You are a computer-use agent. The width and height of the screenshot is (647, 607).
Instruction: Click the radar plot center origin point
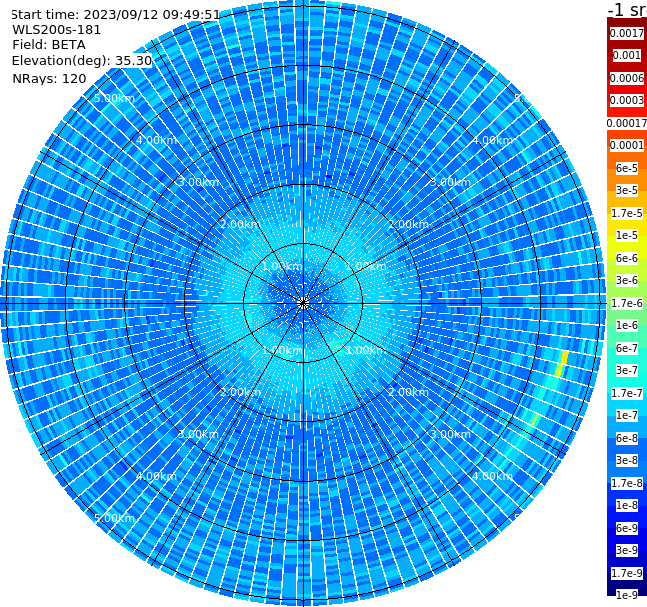coord(303,303)
